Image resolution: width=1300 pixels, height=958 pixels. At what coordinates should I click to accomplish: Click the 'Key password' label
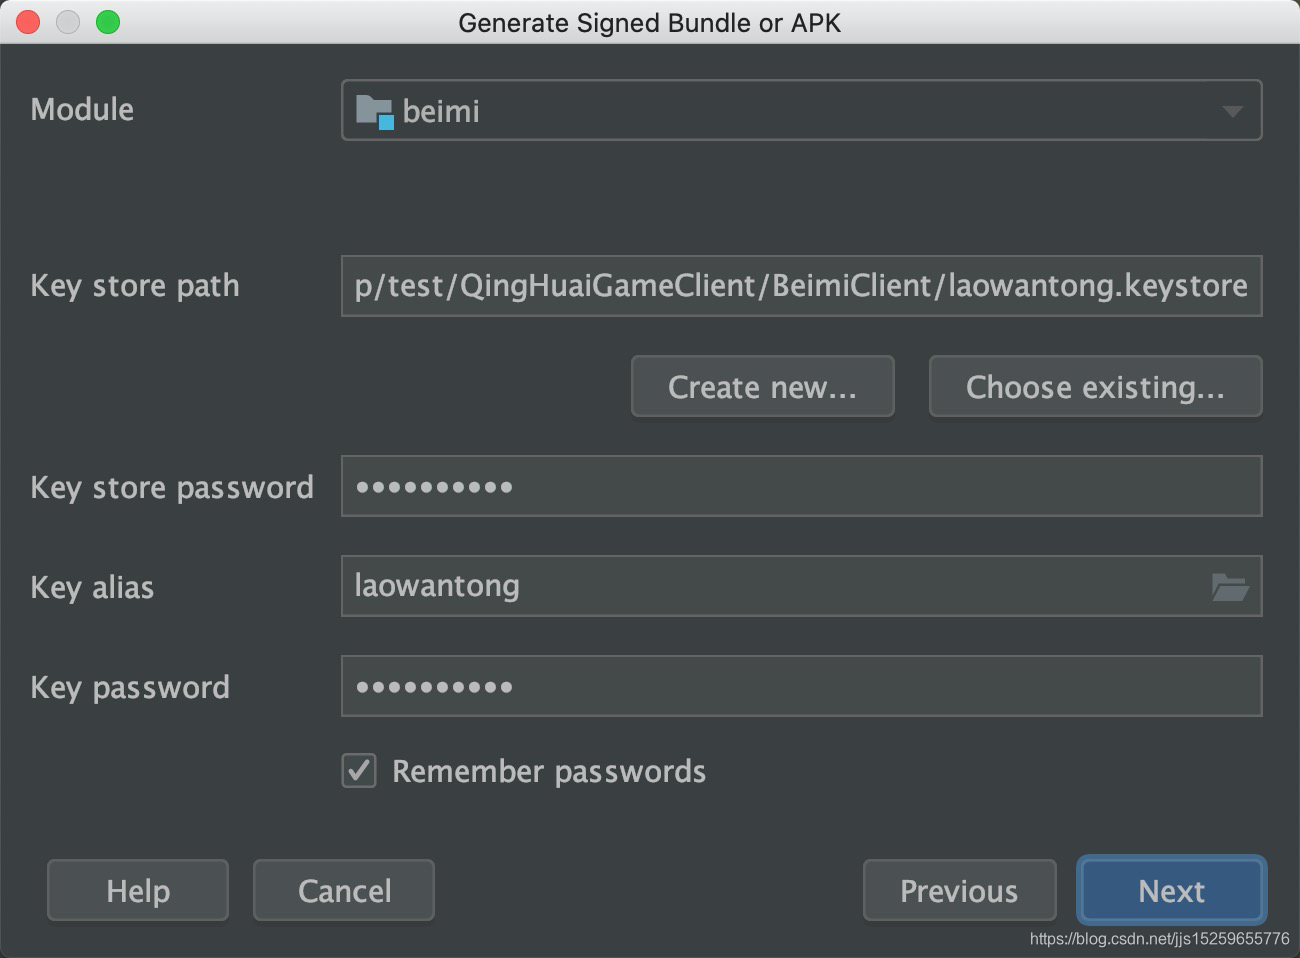pos(130,688)
